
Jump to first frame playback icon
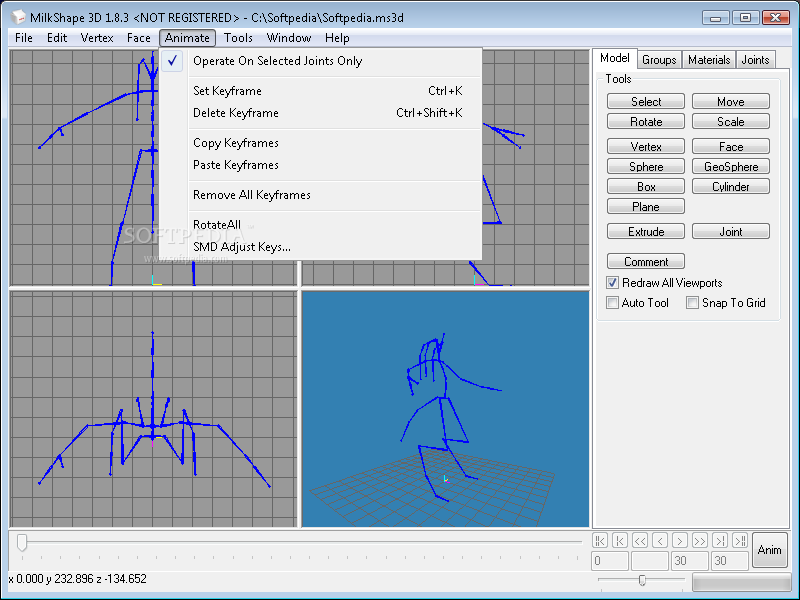coord(599,540)
